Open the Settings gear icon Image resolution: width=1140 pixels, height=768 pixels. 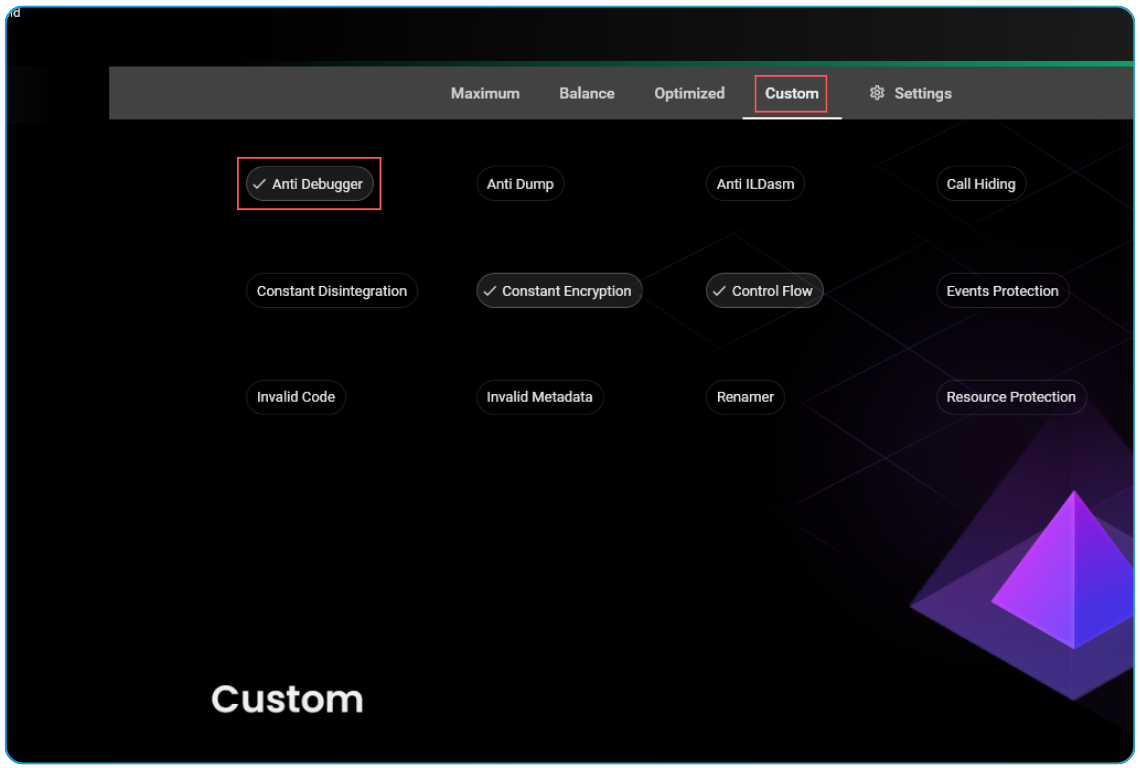877,92
